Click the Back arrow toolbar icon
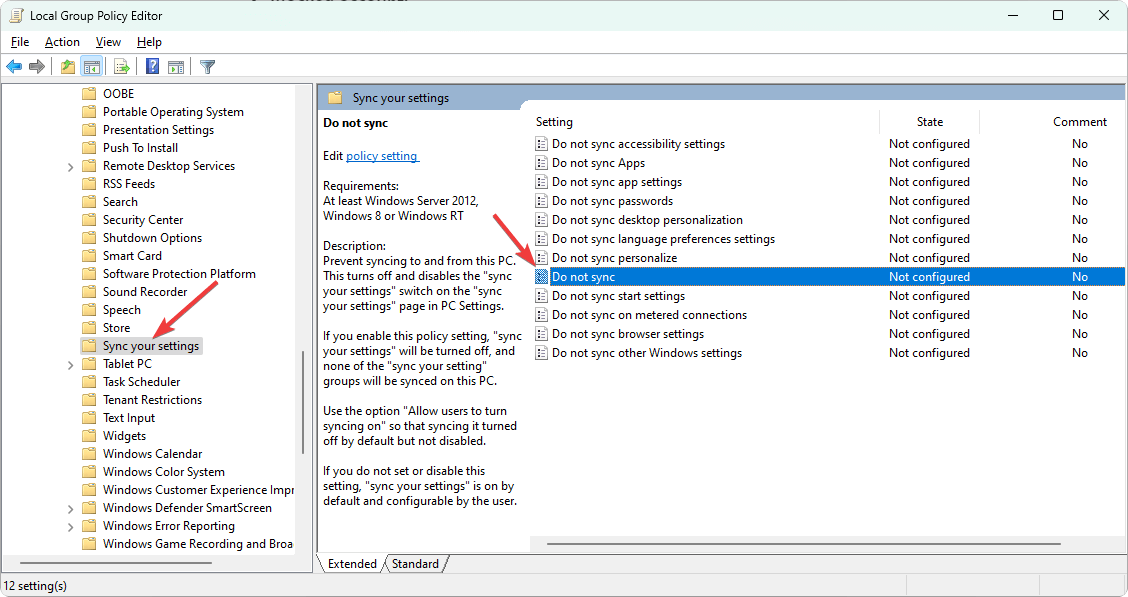This screenshot has height=597, width=1128. point(14,67)
